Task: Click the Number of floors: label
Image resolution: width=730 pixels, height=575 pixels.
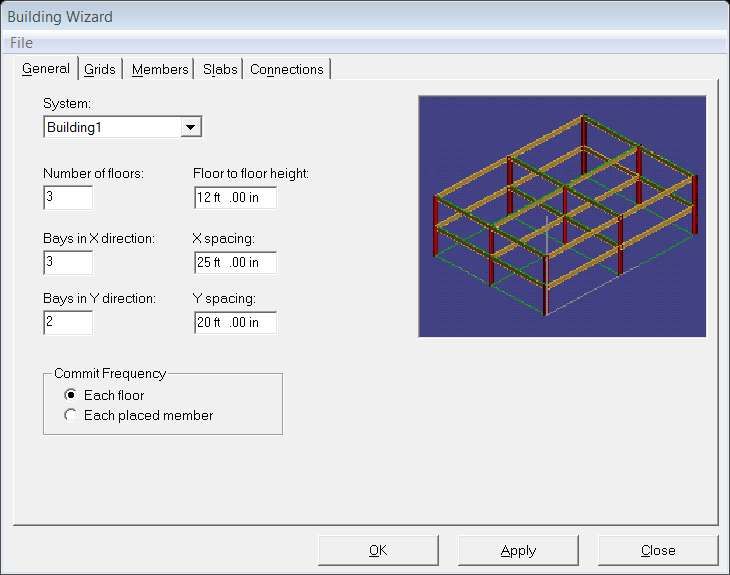Action: click(x=94, y=174)
